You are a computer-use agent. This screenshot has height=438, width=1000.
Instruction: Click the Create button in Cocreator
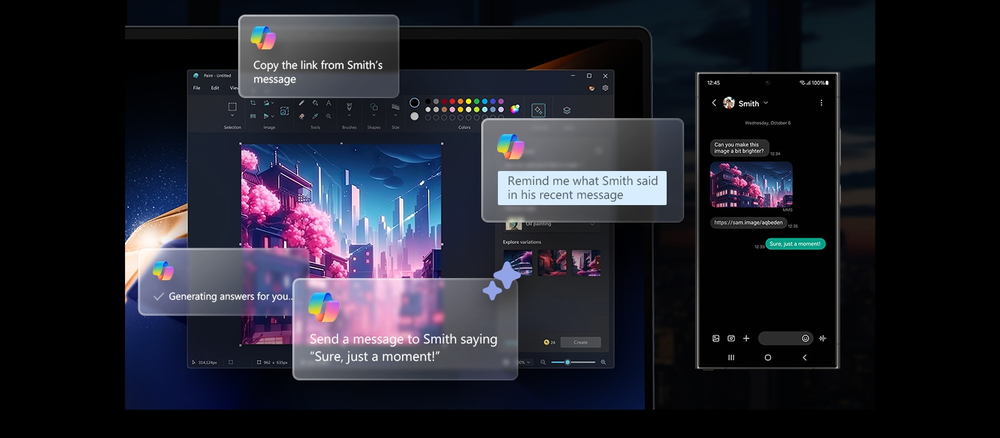click(x=580, y=342)
